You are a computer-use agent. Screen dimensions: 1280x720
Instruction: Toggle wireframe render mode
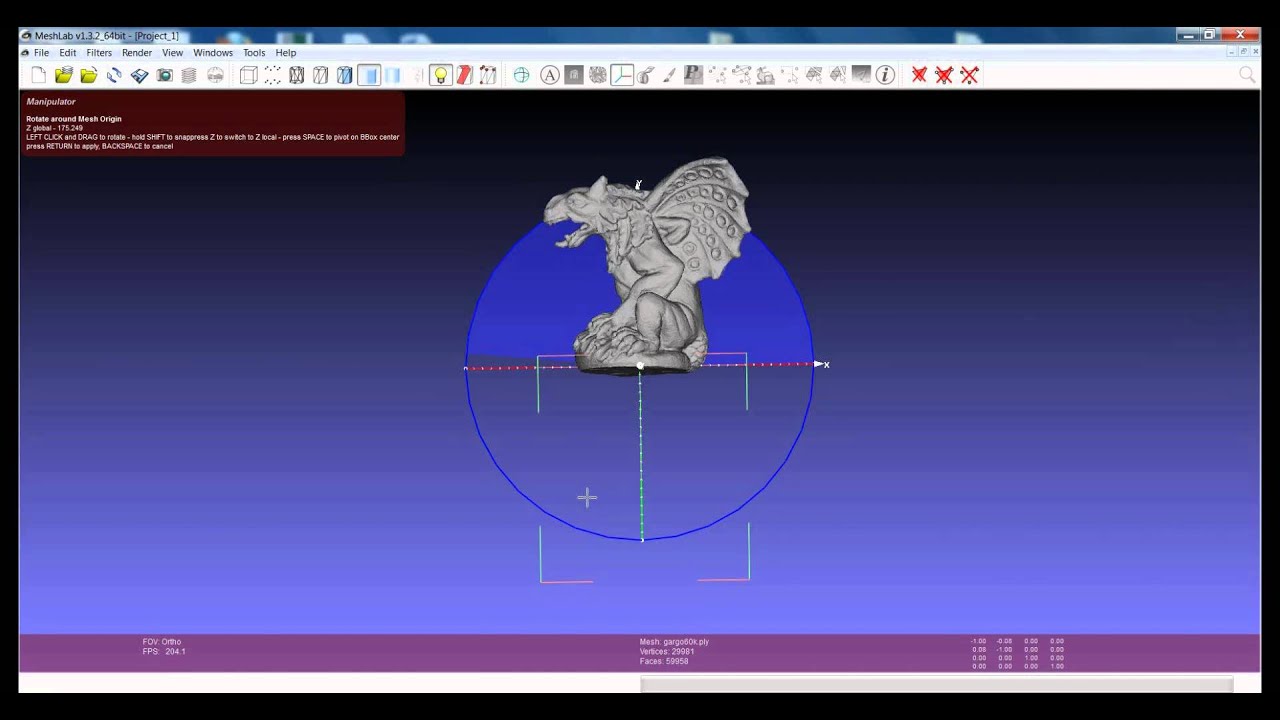297,75
